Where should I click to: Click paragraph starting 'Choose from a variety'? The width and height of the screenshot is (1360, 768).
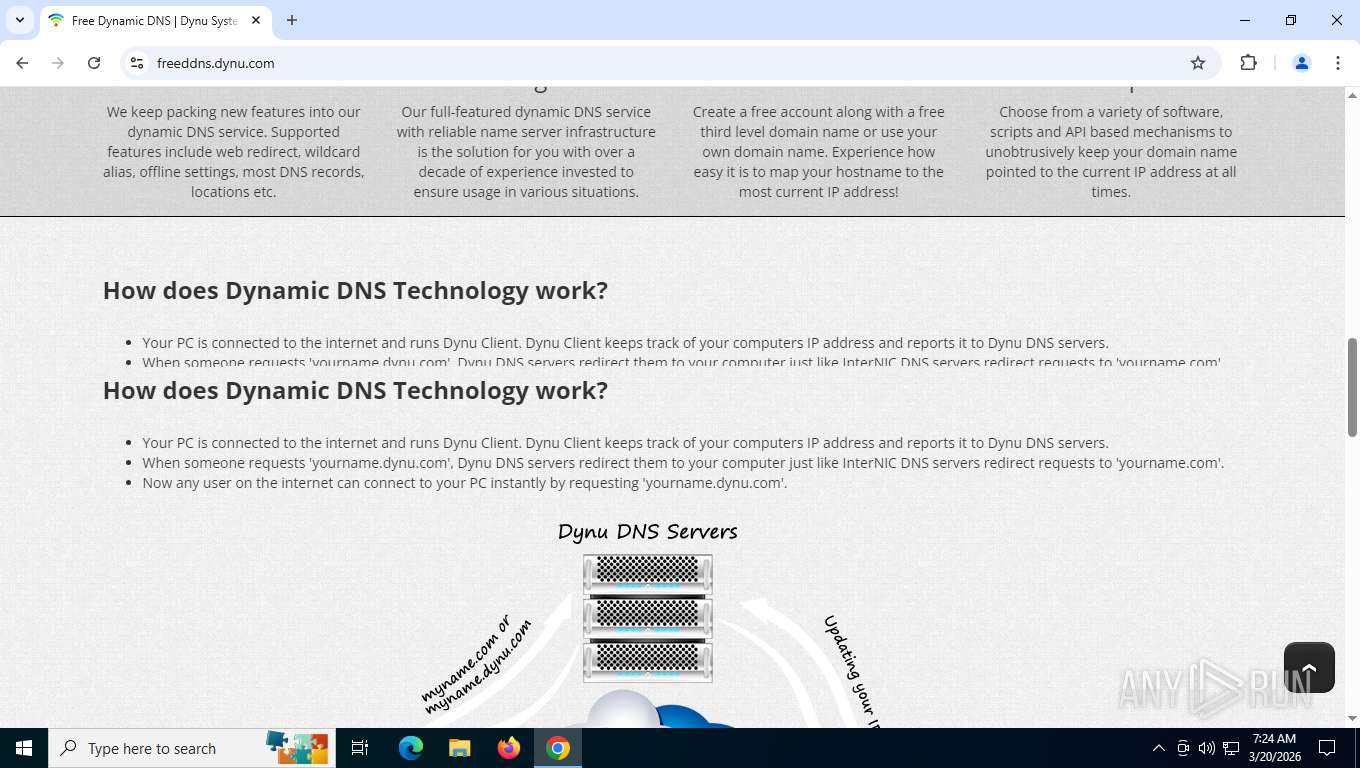[x=1111, y=152]
